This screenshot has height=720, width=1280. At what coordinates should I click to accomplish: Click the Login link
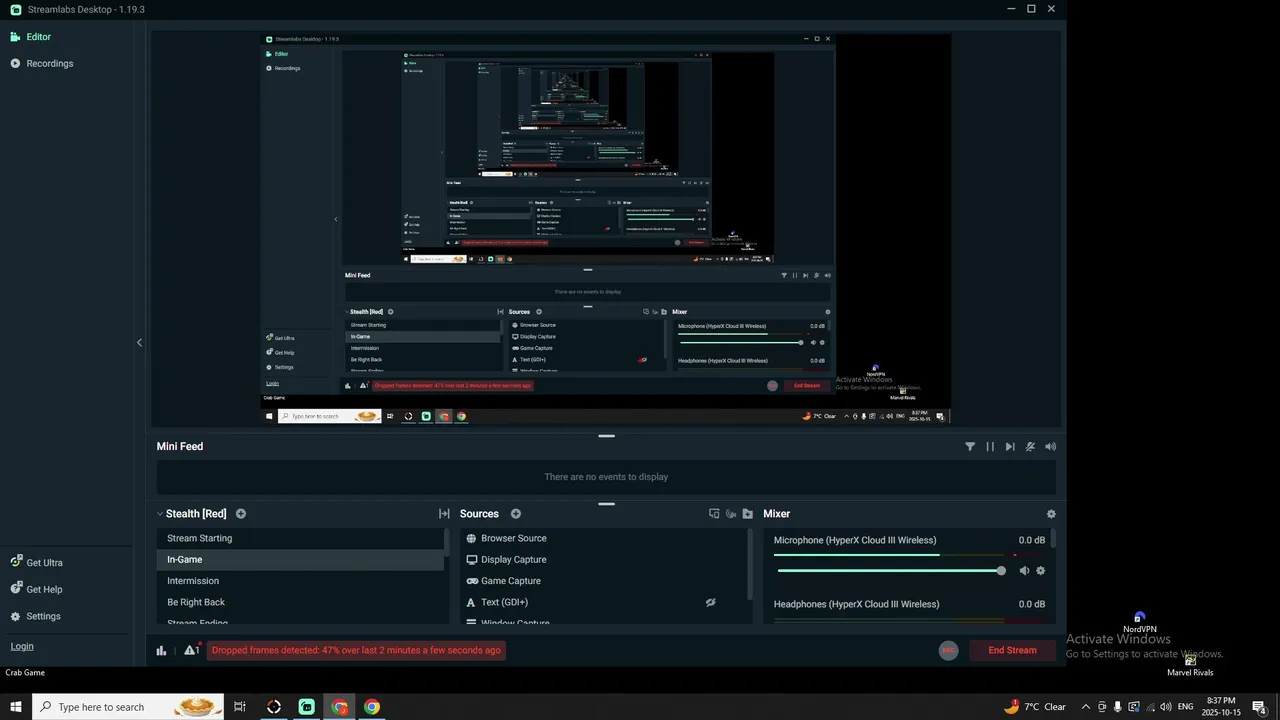[22, 646]
